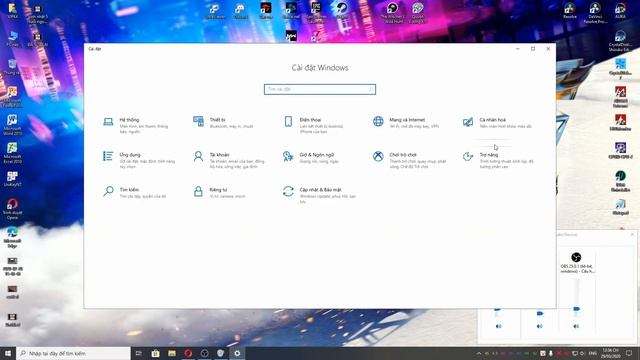Select the UniKeyNT desktop shortcut
This screenshot has height=360, width=640.
12,179
